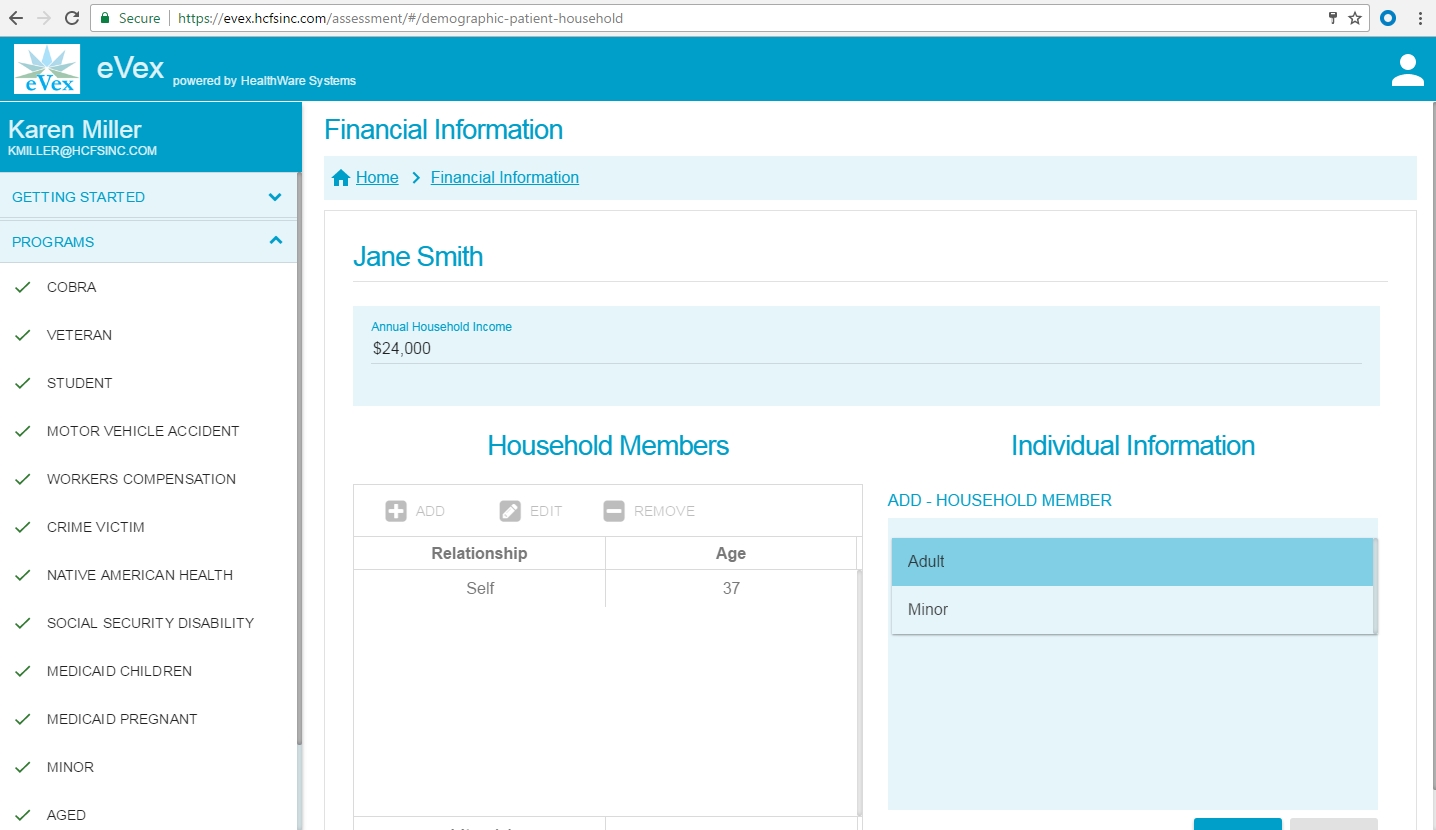Viewport: 1436px width, 830px height.
Task: Open the user profile icon
Action: pyautogui.click(x=1407, y=70)
